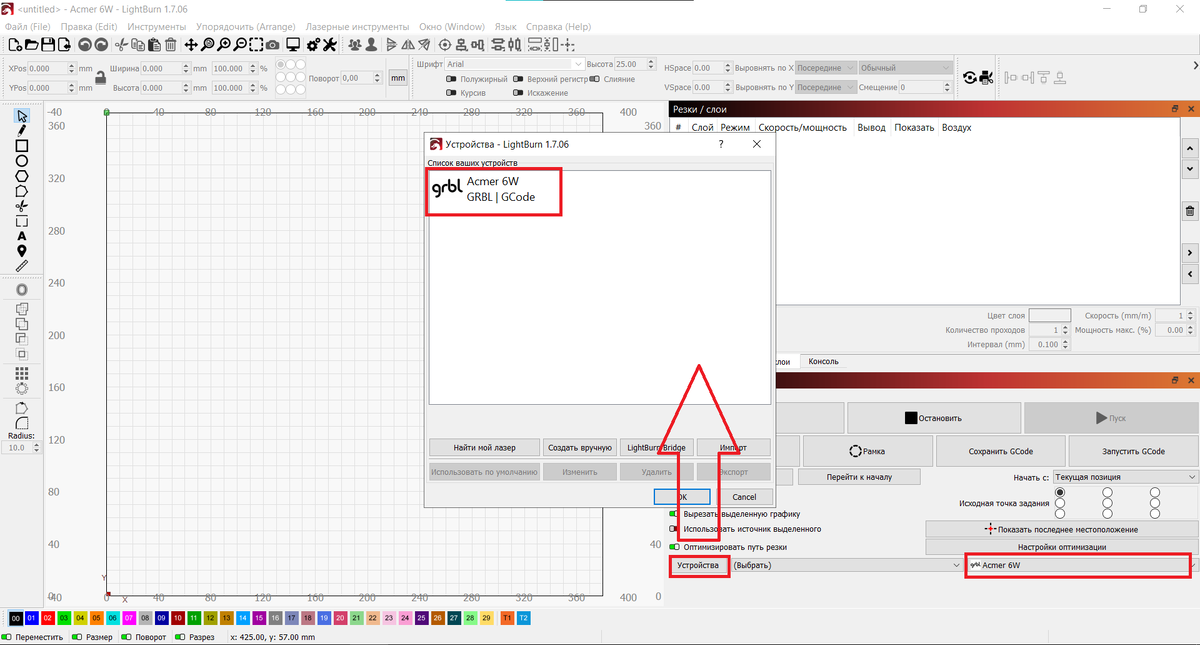Click the Создать вручную button
The width and height of the screenshot is (1200, 645).
[x=579, y=447]
